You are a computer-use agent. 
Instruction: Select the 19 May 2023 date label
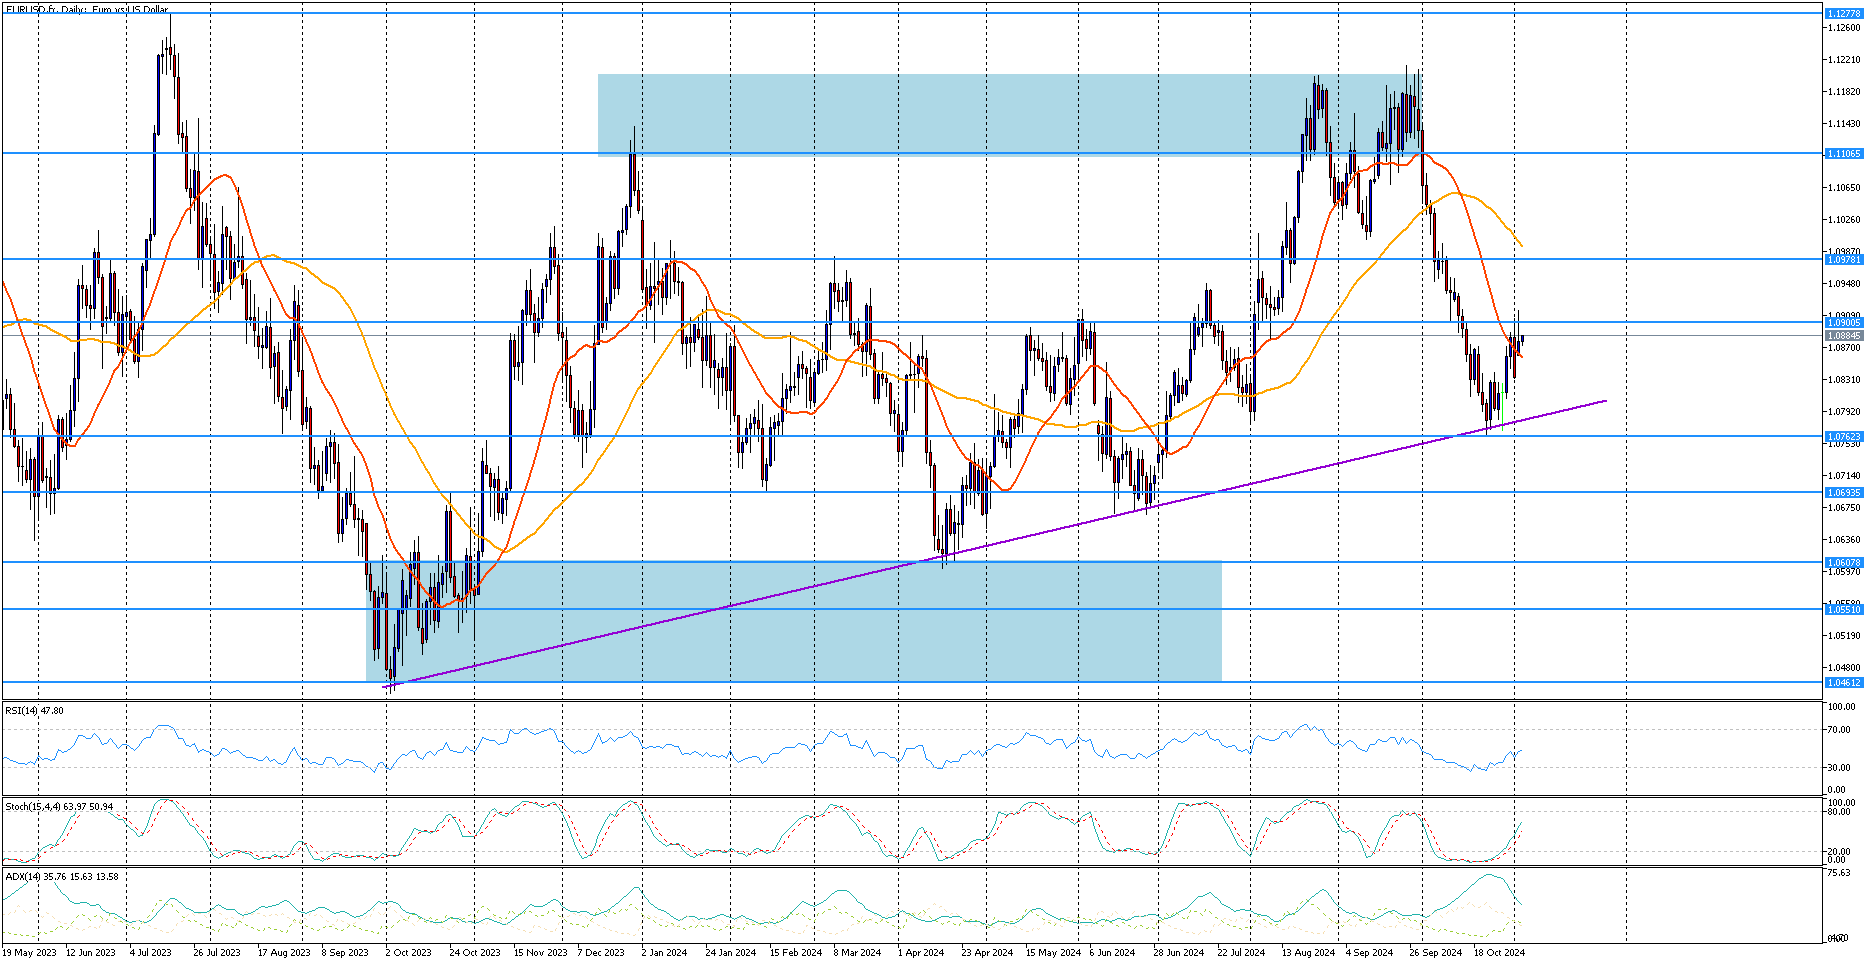(31, 953)
